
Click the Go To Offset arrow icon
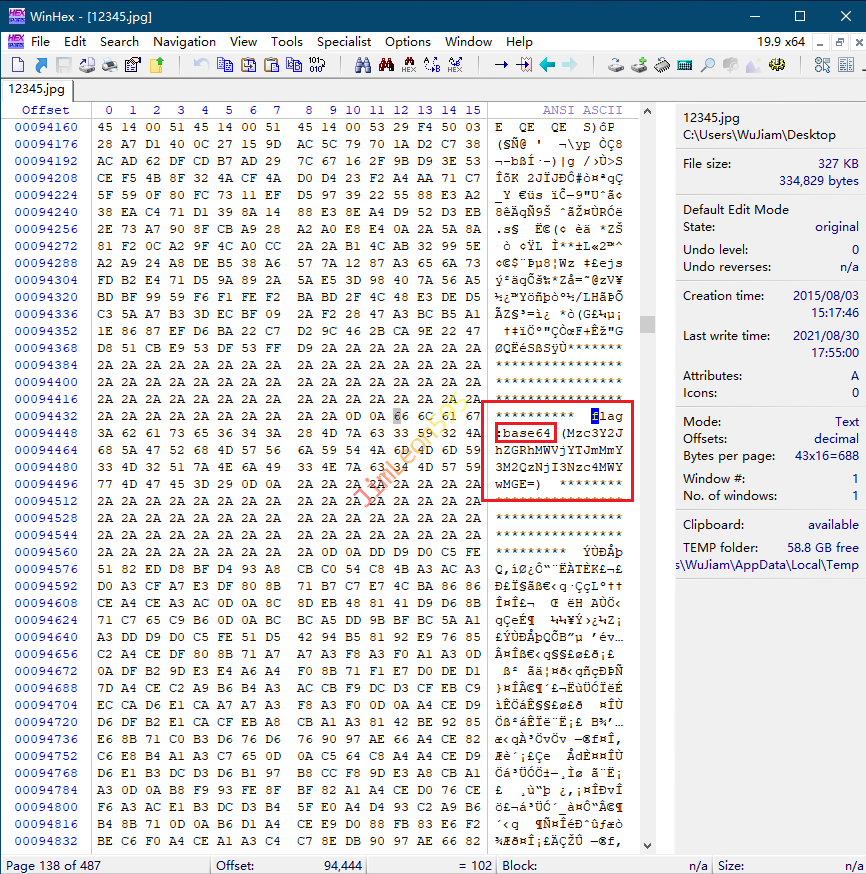501,65
